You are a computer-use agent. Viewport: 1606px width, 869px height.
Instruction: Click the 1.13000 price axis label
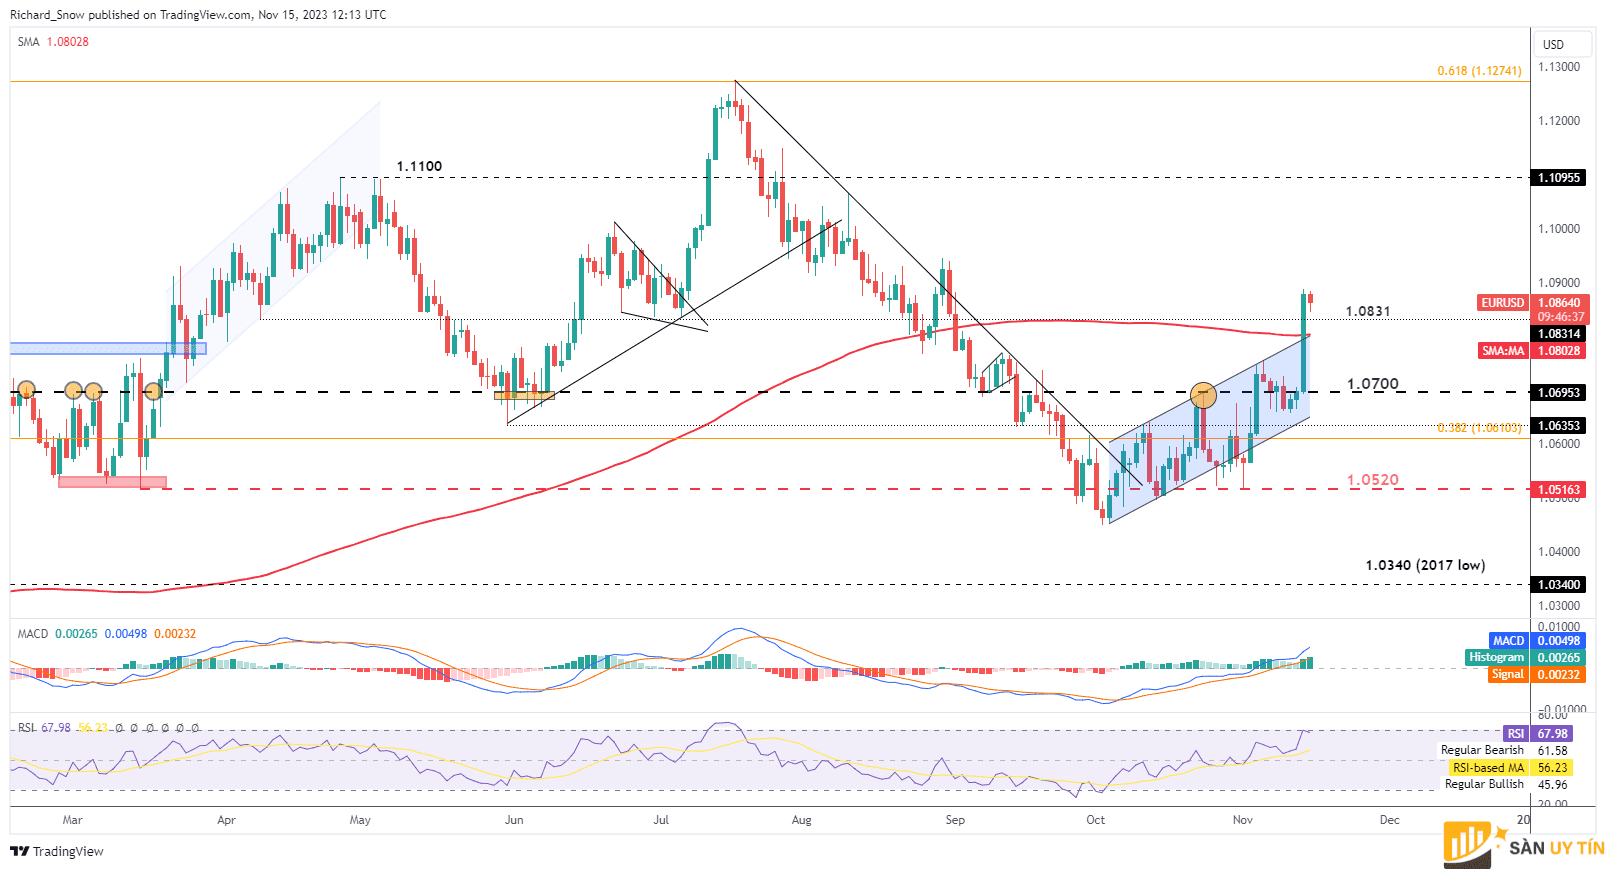coord(1559,67)
